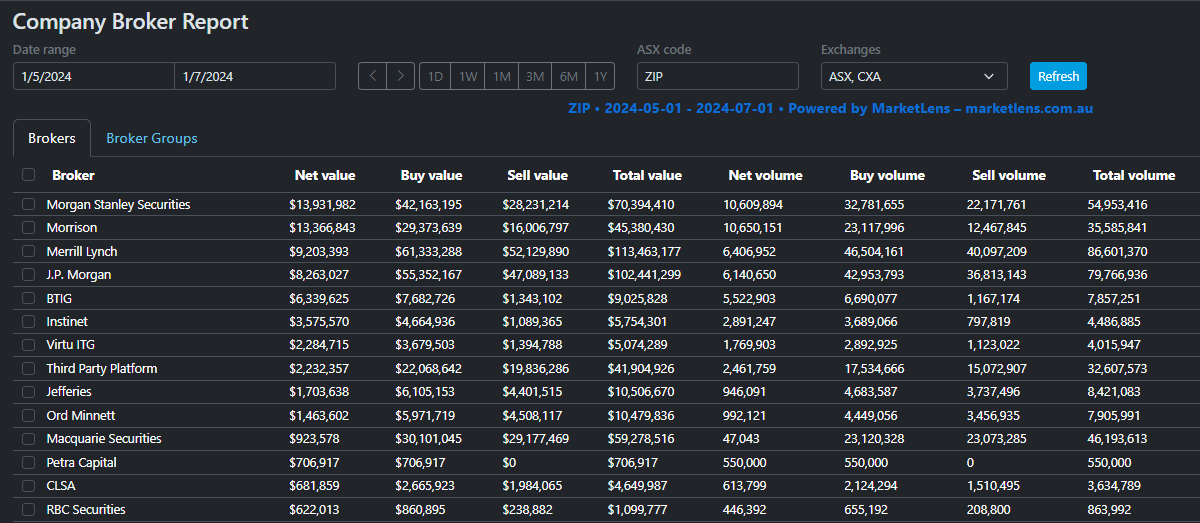
Task: Click sell volume 3,456,935
Action: point(993,416)
